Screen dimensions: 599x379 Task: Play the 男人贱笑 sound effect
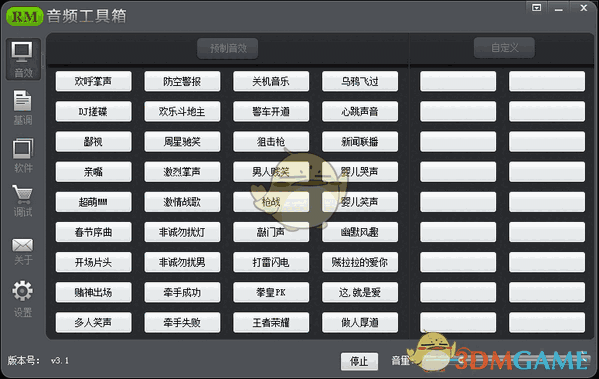[271, 172]
